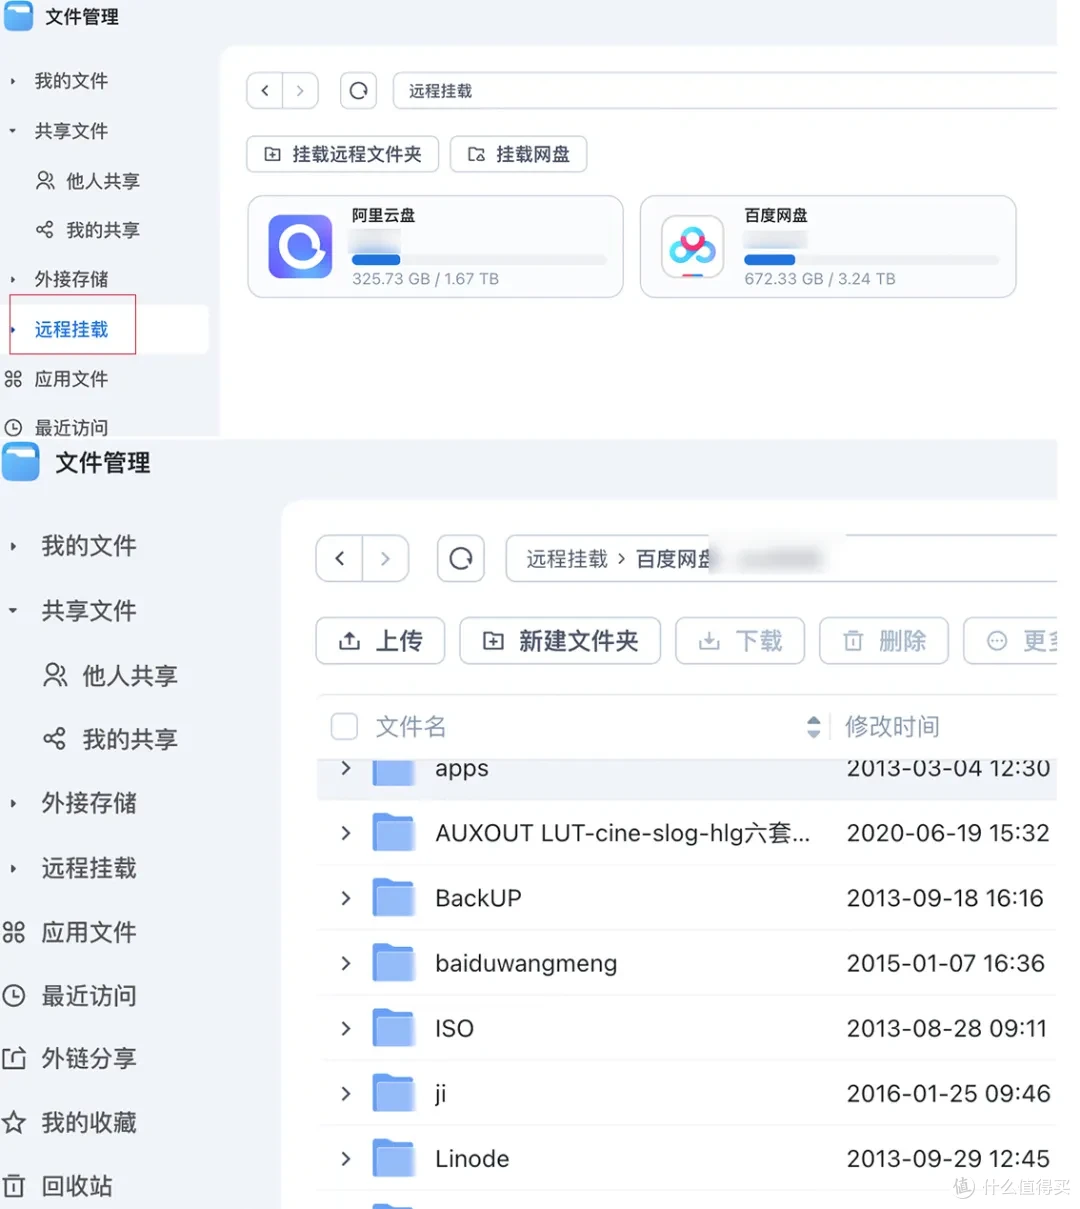The image size is (1080, 1209).
Task: Click the 回收站 trash icon
Action: 14,1186
